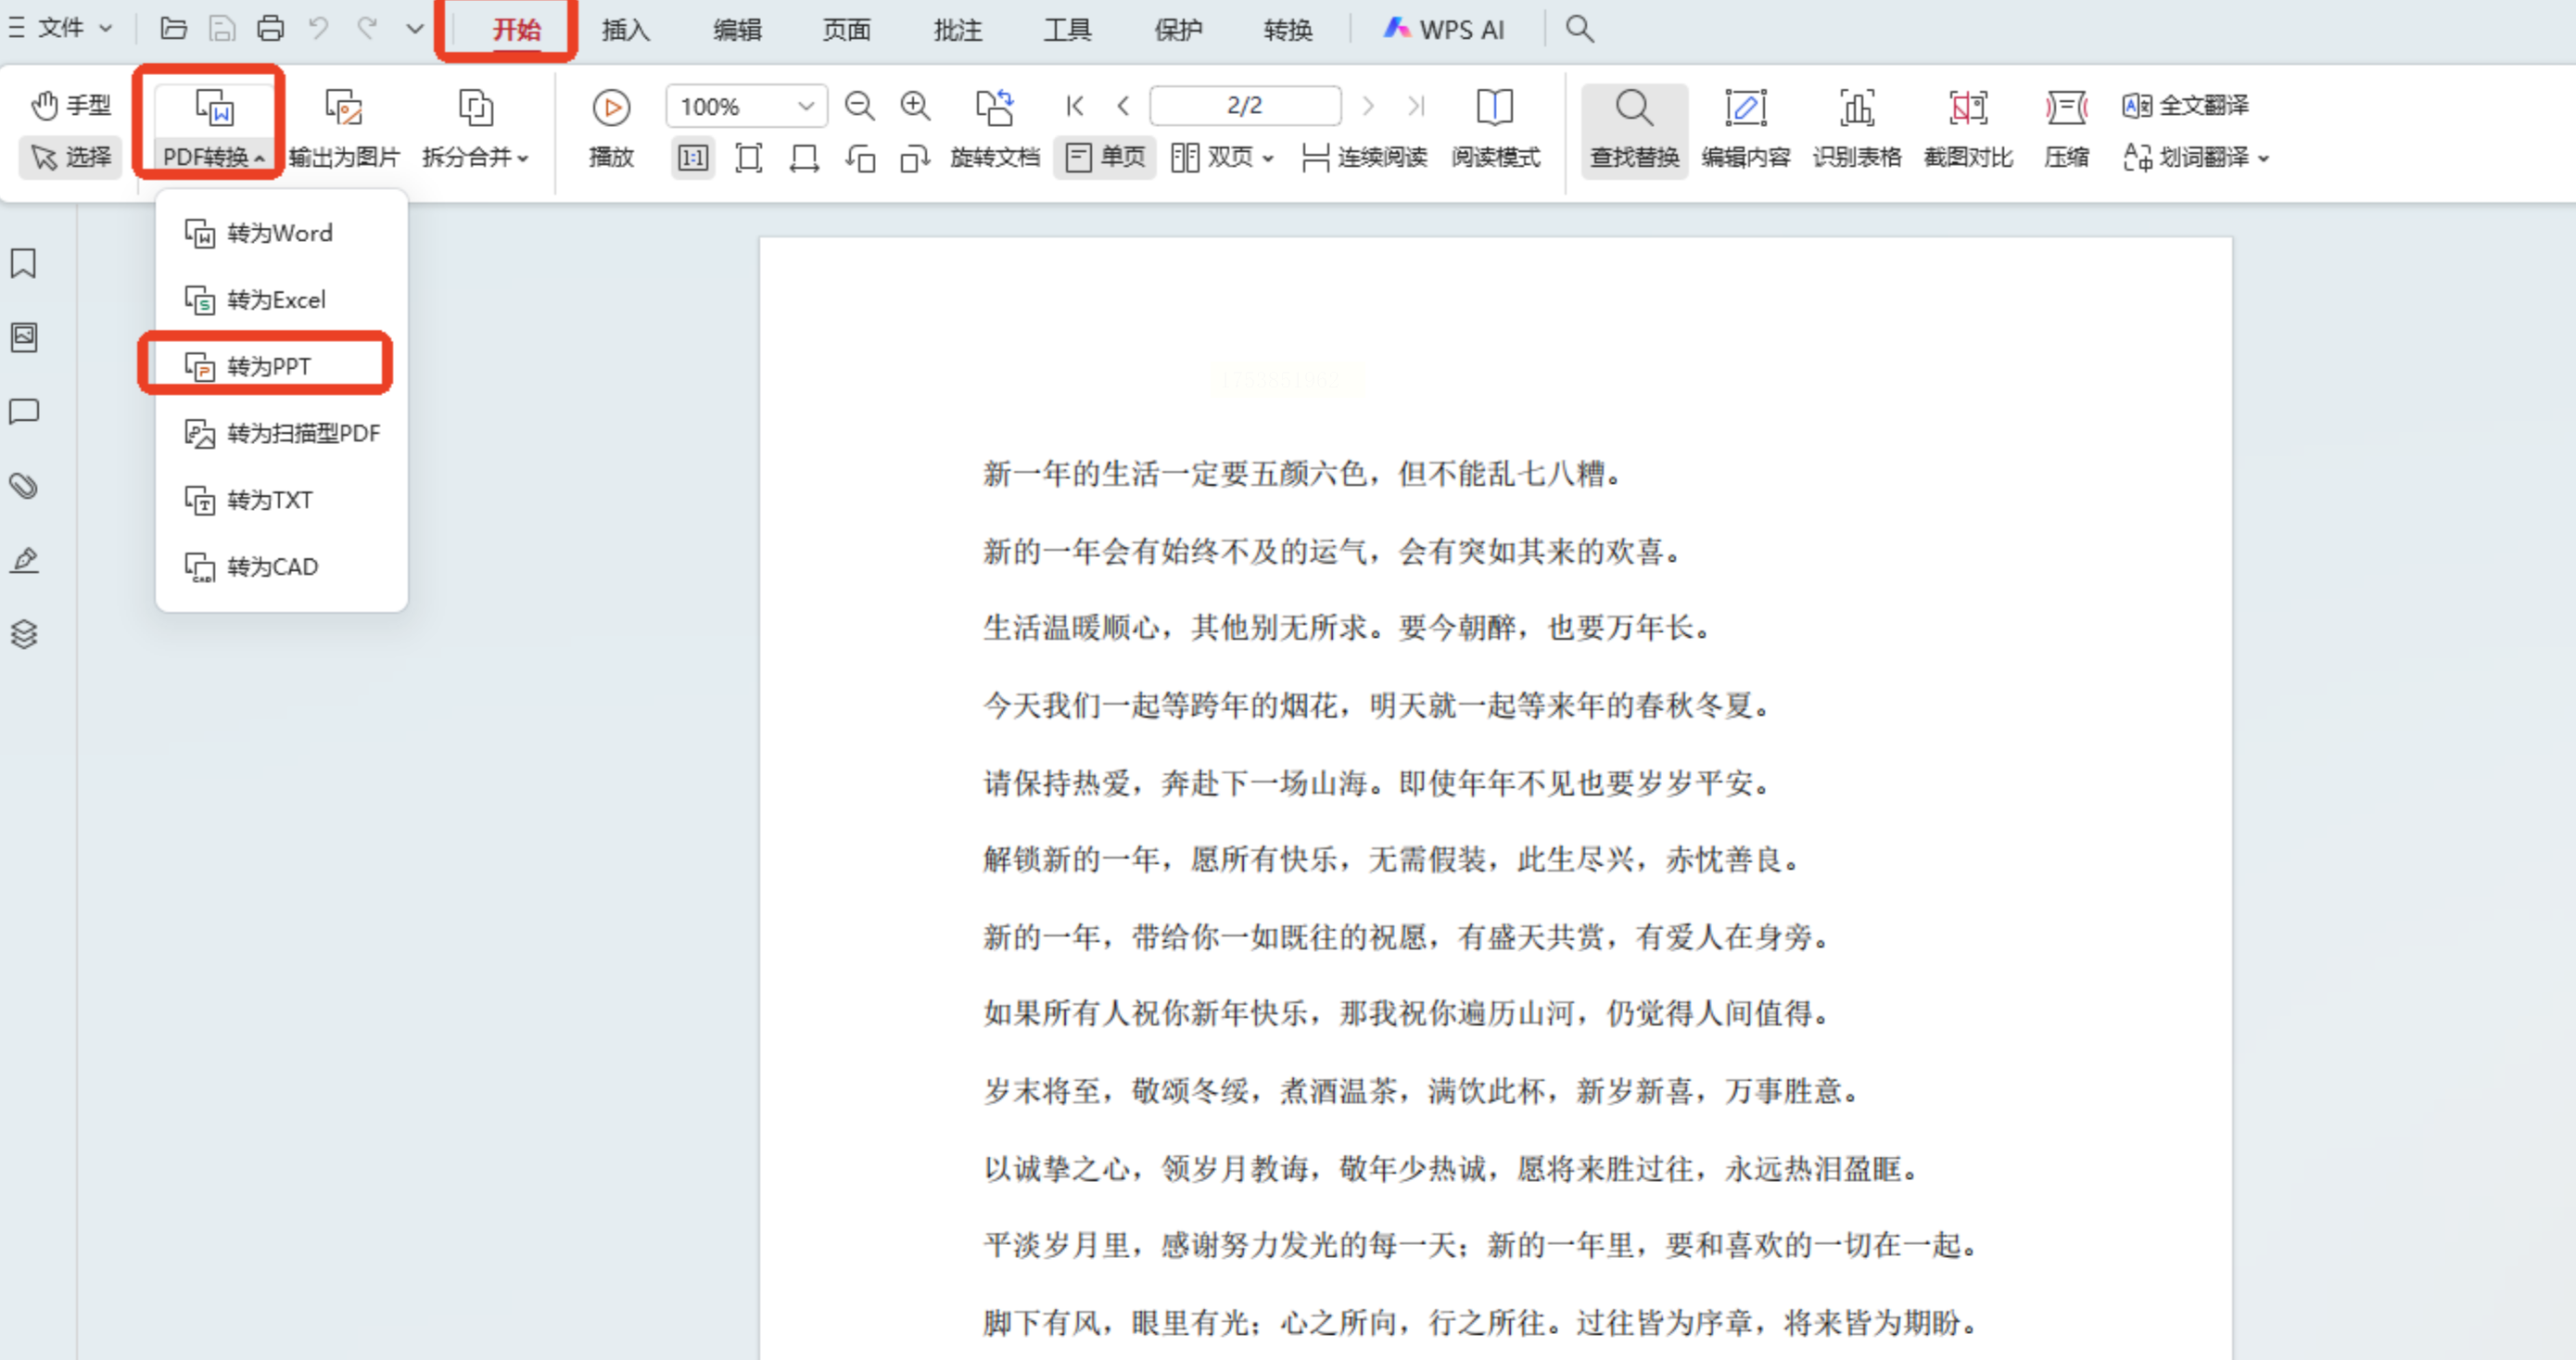
Task: Open thumbnail panel in sidebar
Action: pyautogui.click(x=24, y=337)
